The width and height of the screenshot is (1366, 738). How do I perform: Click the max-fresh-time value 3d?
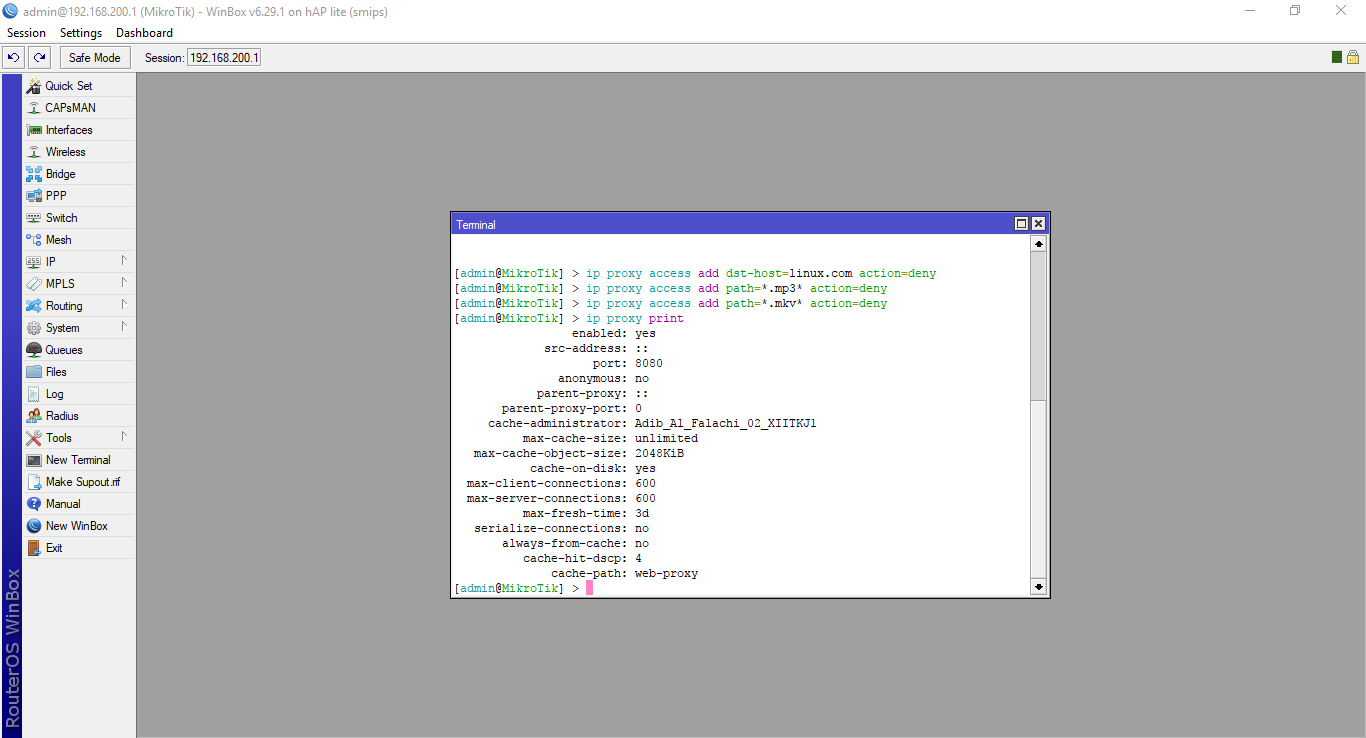[x=642, y=513]
